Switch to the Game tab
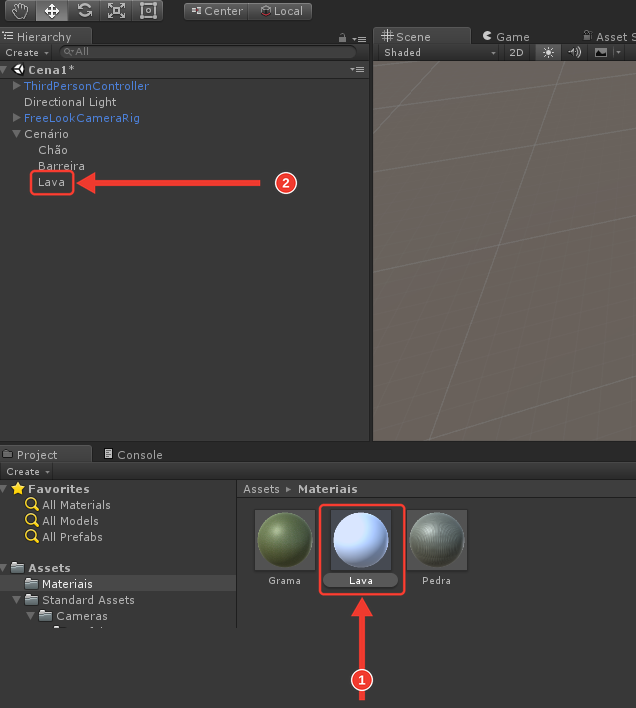Image resolution: width=636 pixels, height=708 pixels. [x=506, y=37]
